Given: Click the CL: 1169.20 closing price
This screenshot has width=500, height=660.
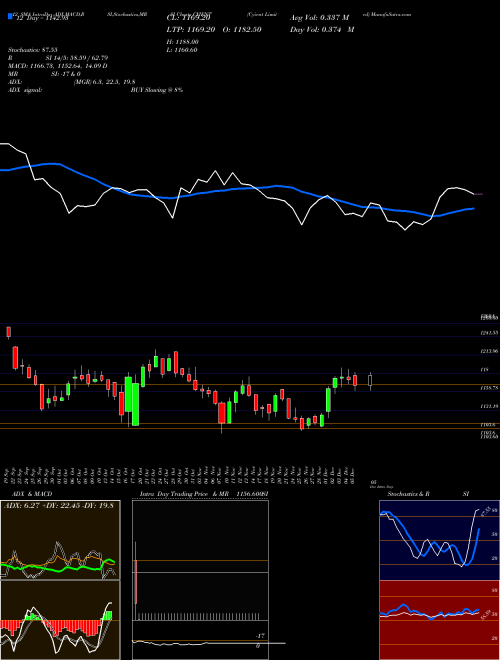Looking at the screenshot, I should point(189,19).
